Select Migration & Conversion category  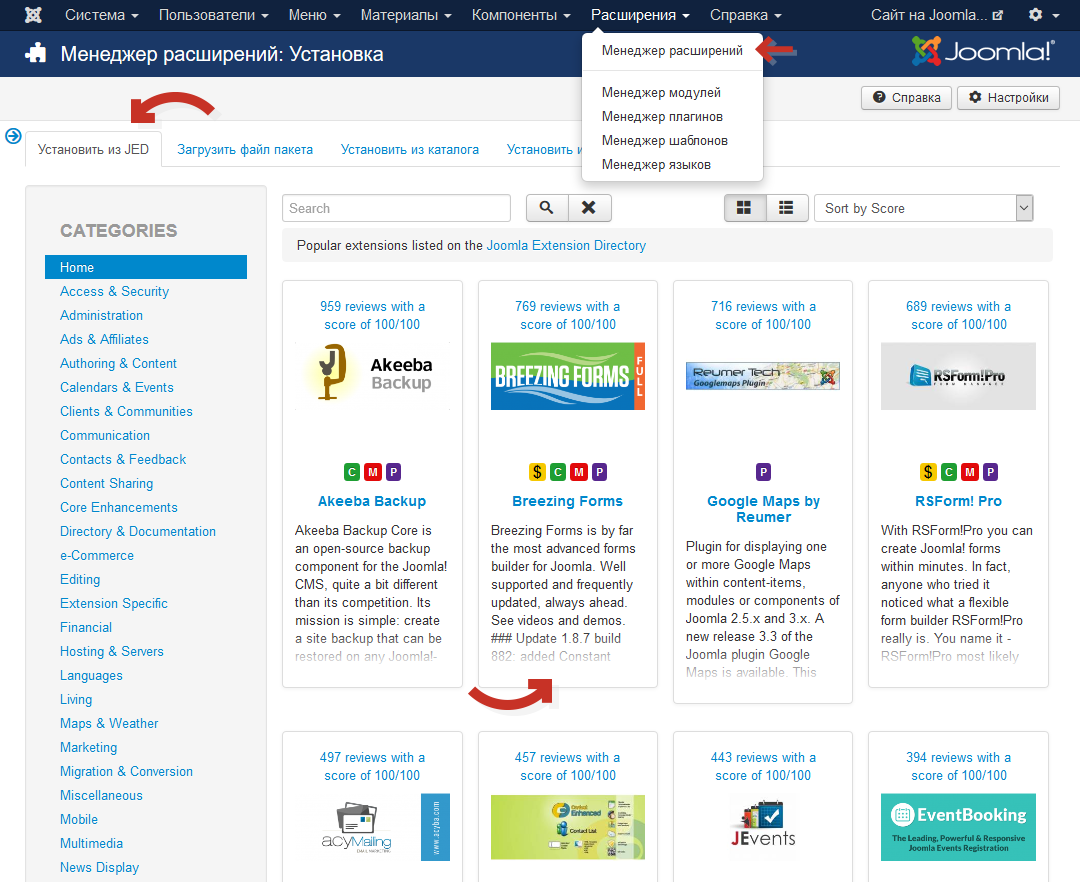(126, 772)
